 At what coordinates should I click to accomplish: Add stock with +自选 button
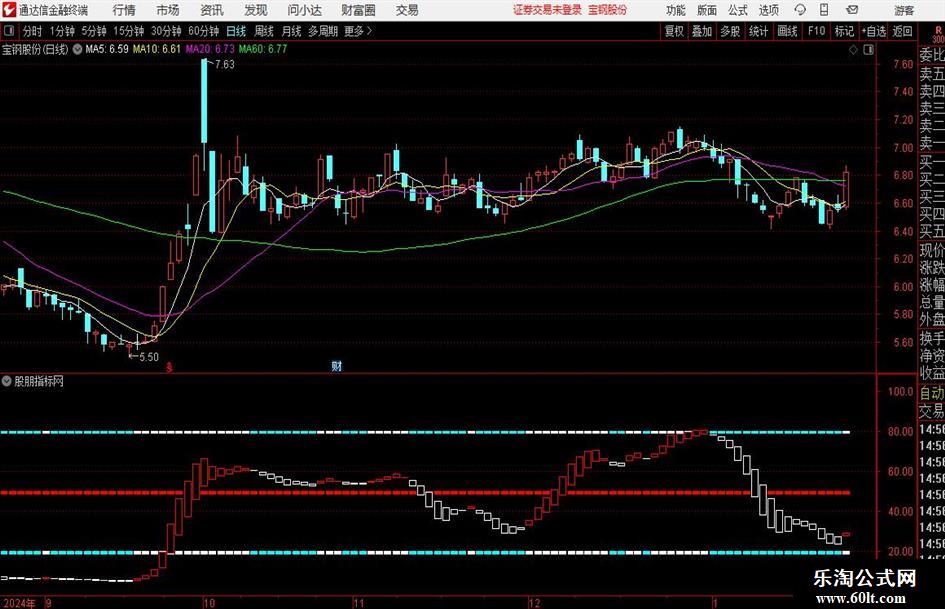tap(874, 31)
